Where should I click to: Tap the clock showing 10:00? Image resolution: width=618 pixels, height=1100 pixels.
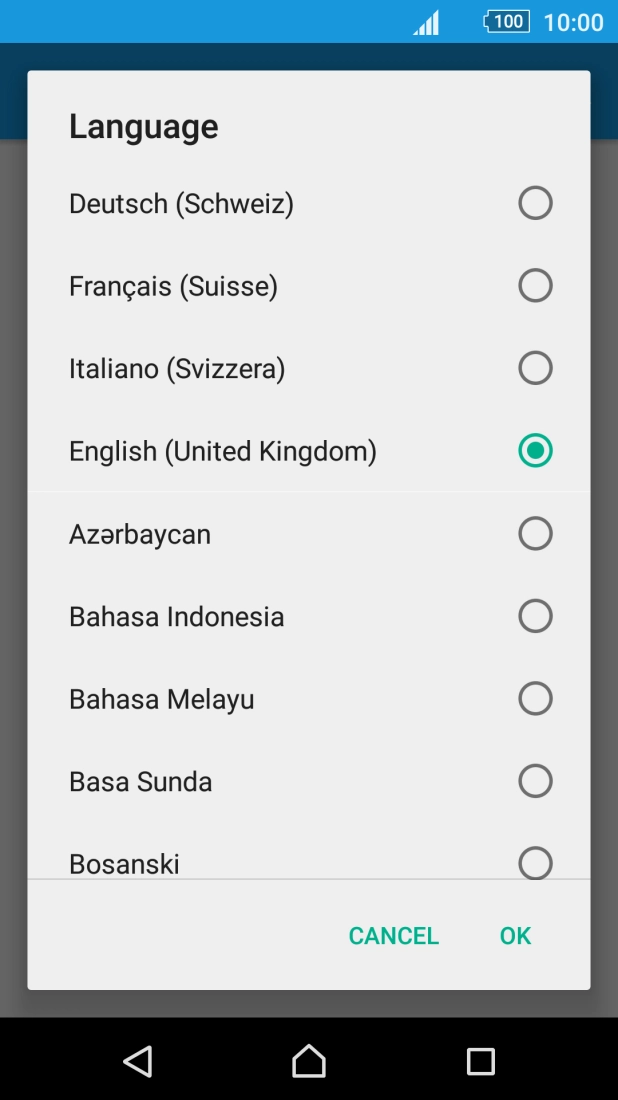(x=573, y=22)
